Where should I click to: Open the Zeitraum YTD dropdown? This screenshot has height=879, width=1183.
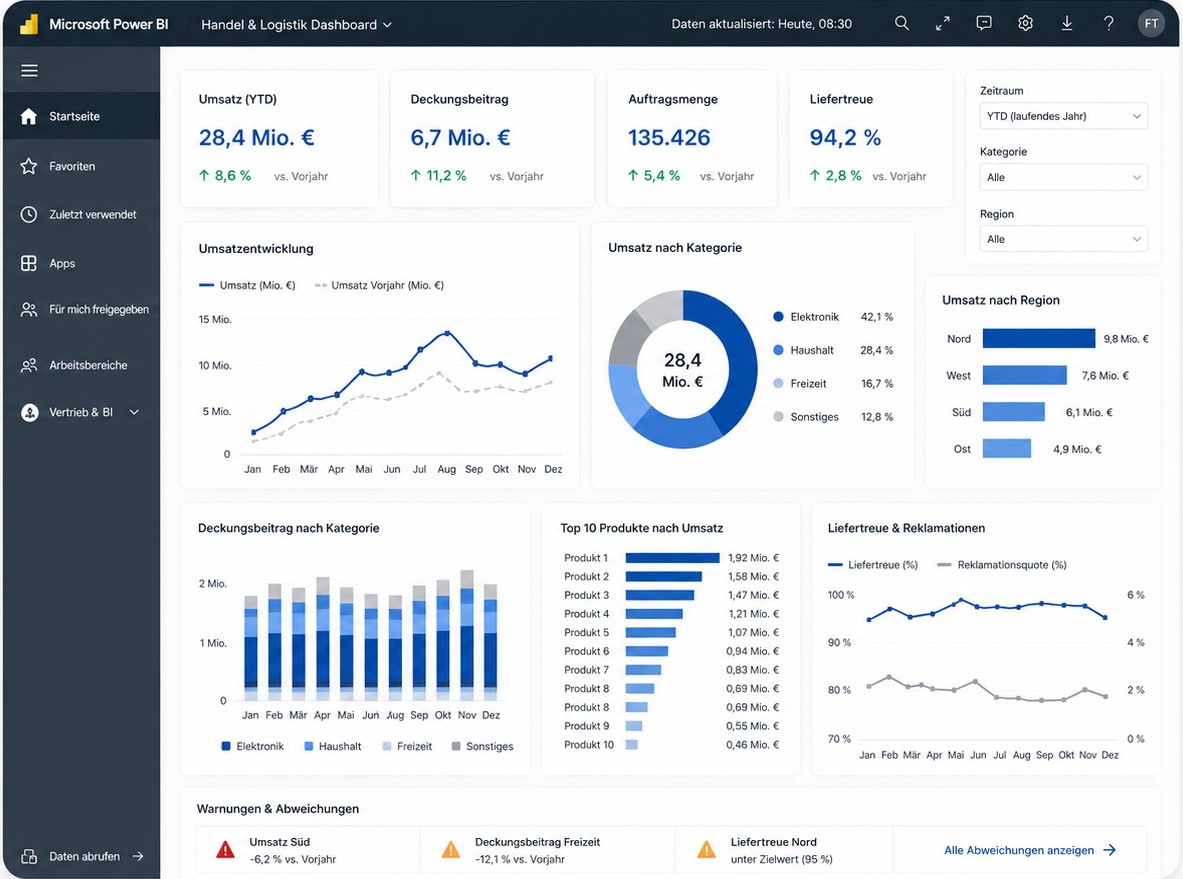pos(1063,116)
